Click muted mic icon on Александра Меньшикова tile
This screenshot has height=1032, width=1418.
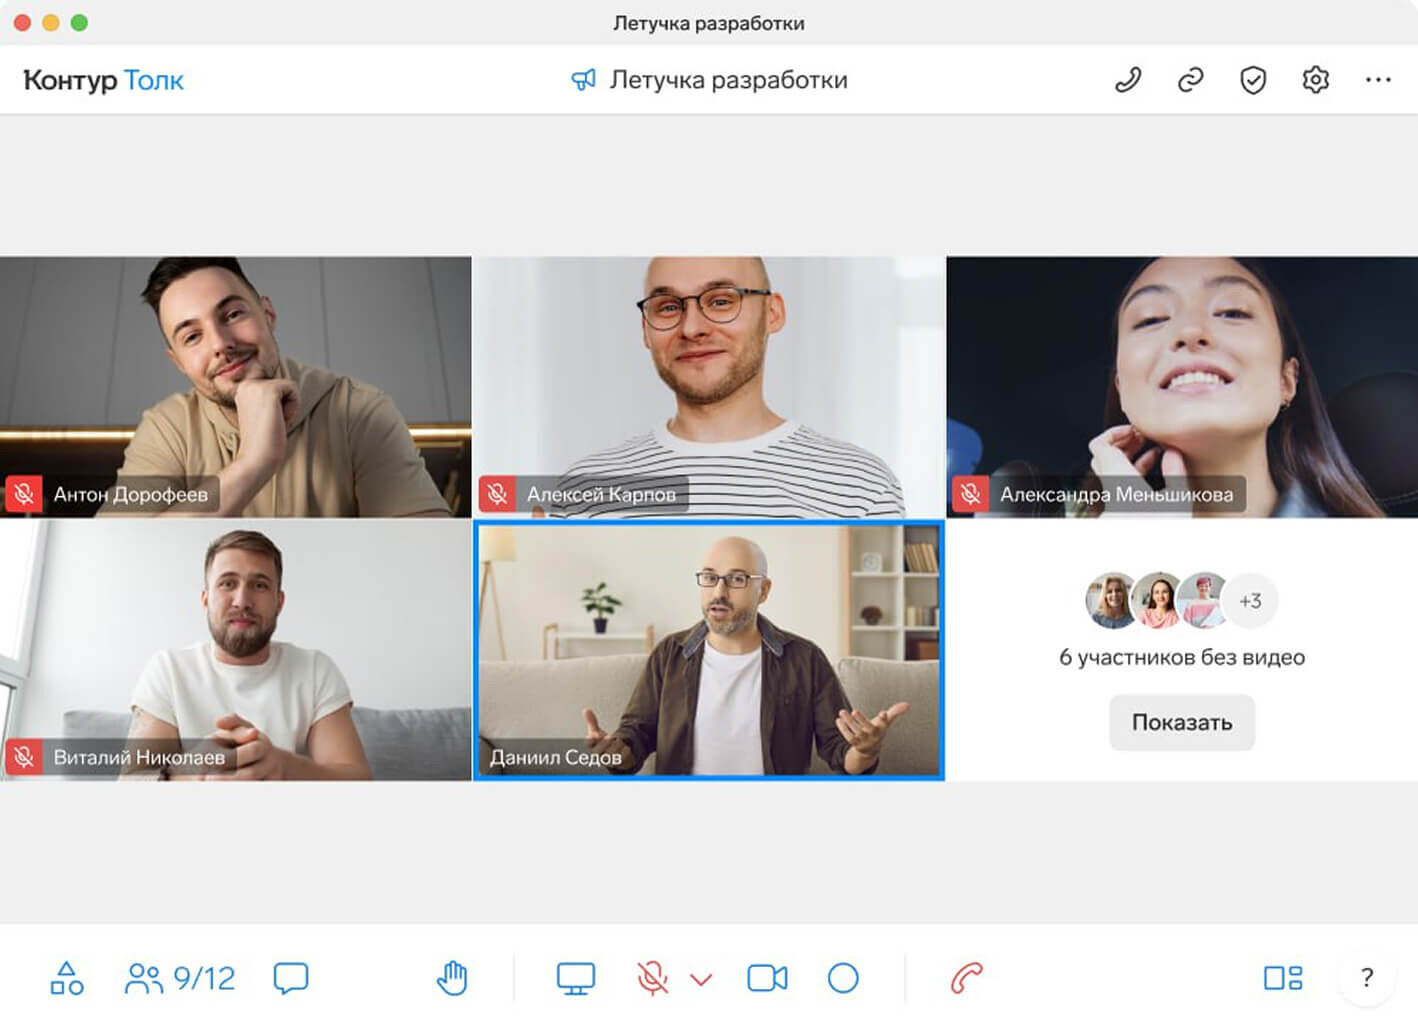point(970,494)
